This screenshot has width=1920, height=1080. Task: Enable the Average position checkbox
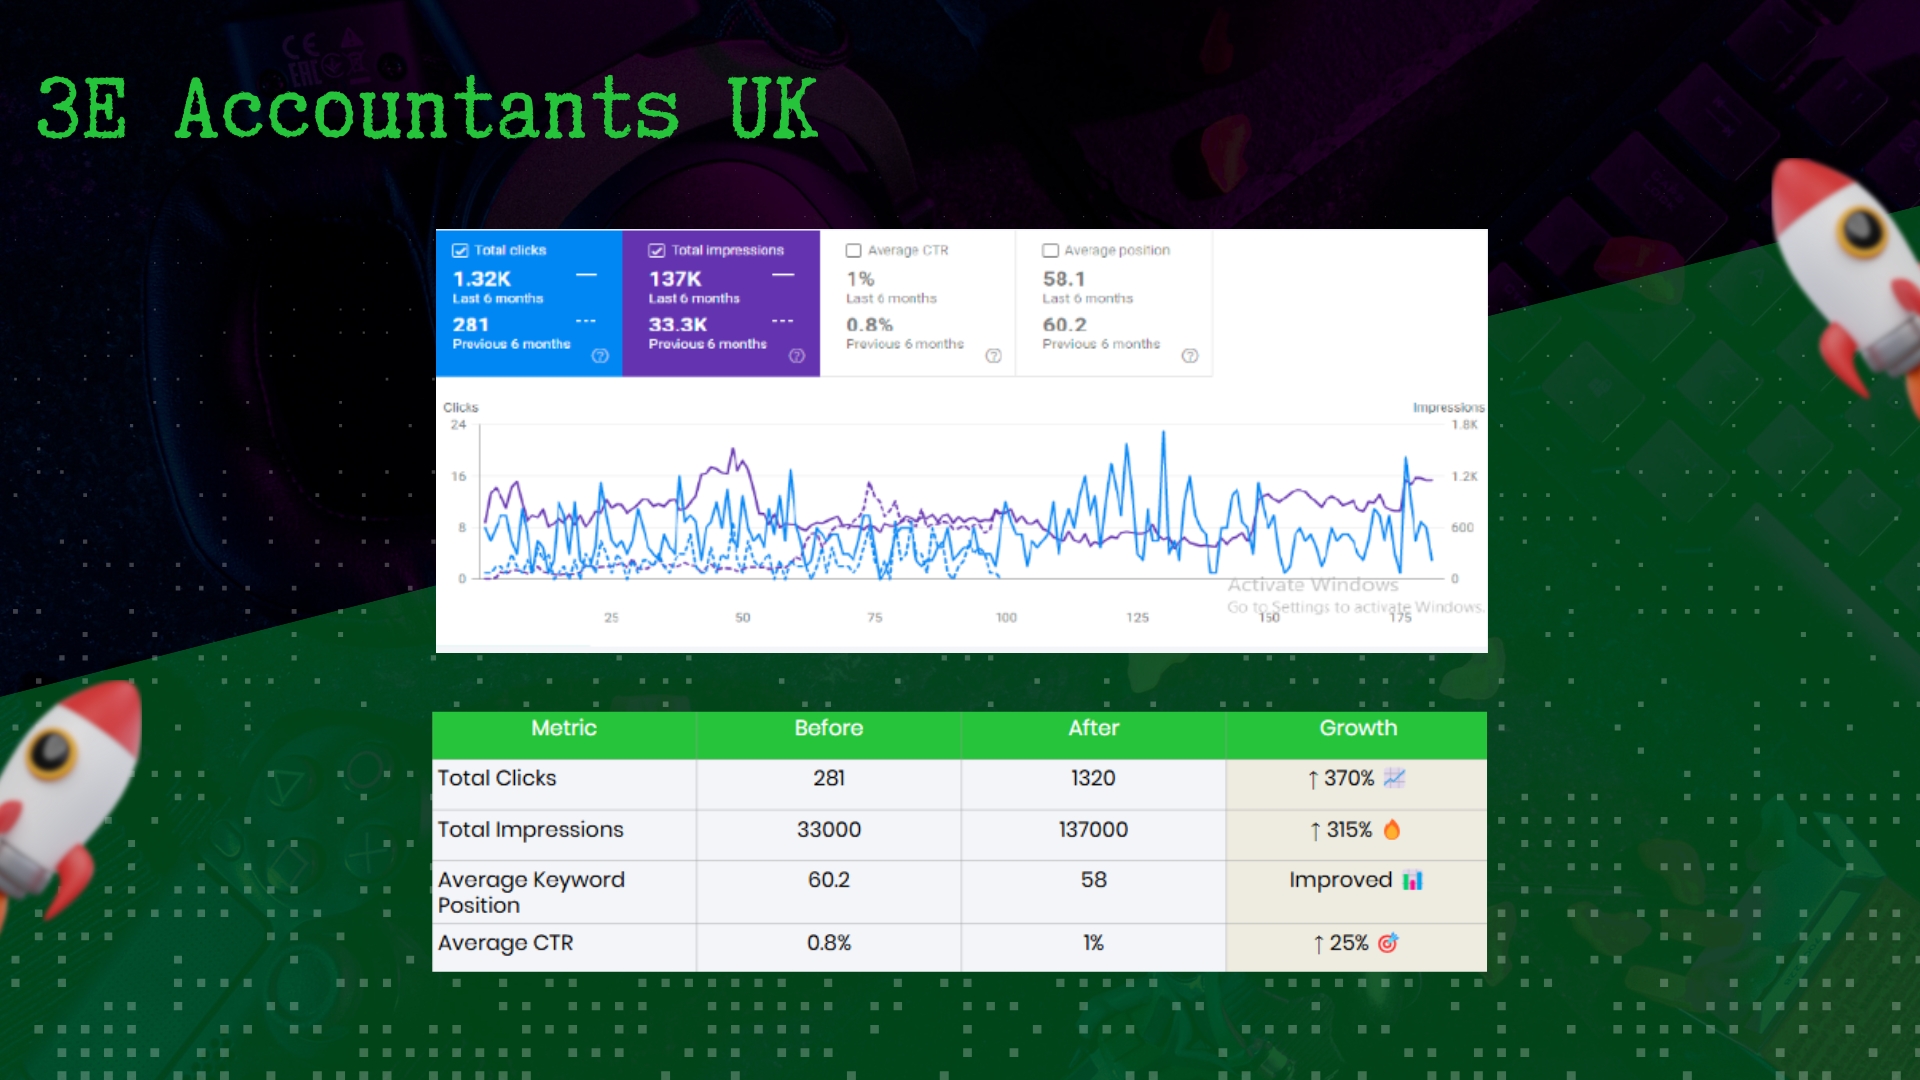click(x=1050, y=251)
